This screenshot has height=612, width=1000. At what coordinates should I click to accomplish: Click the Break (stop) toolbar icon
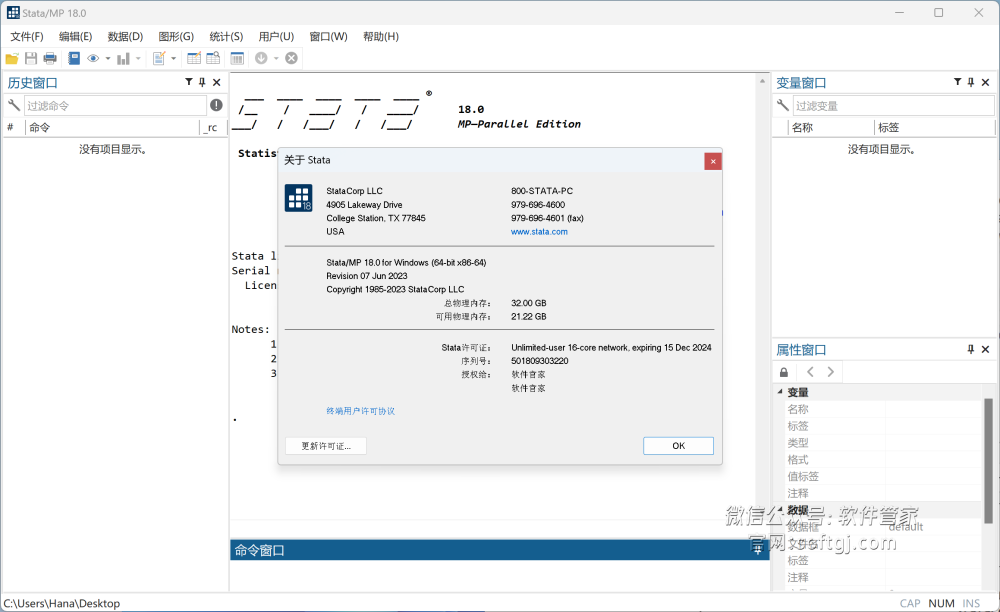click(x=291, y=59)
